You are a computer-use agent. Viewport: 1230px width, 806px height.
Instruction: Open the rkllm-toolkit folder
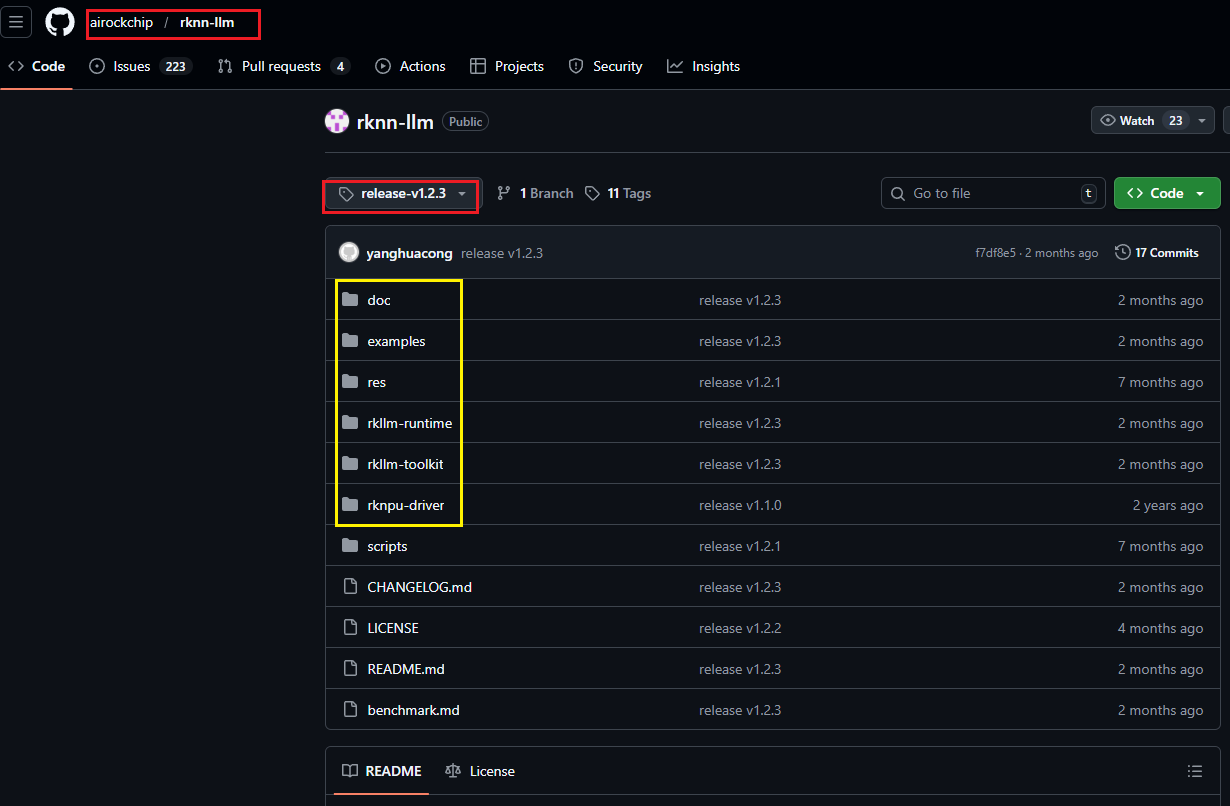pos(405,464)
